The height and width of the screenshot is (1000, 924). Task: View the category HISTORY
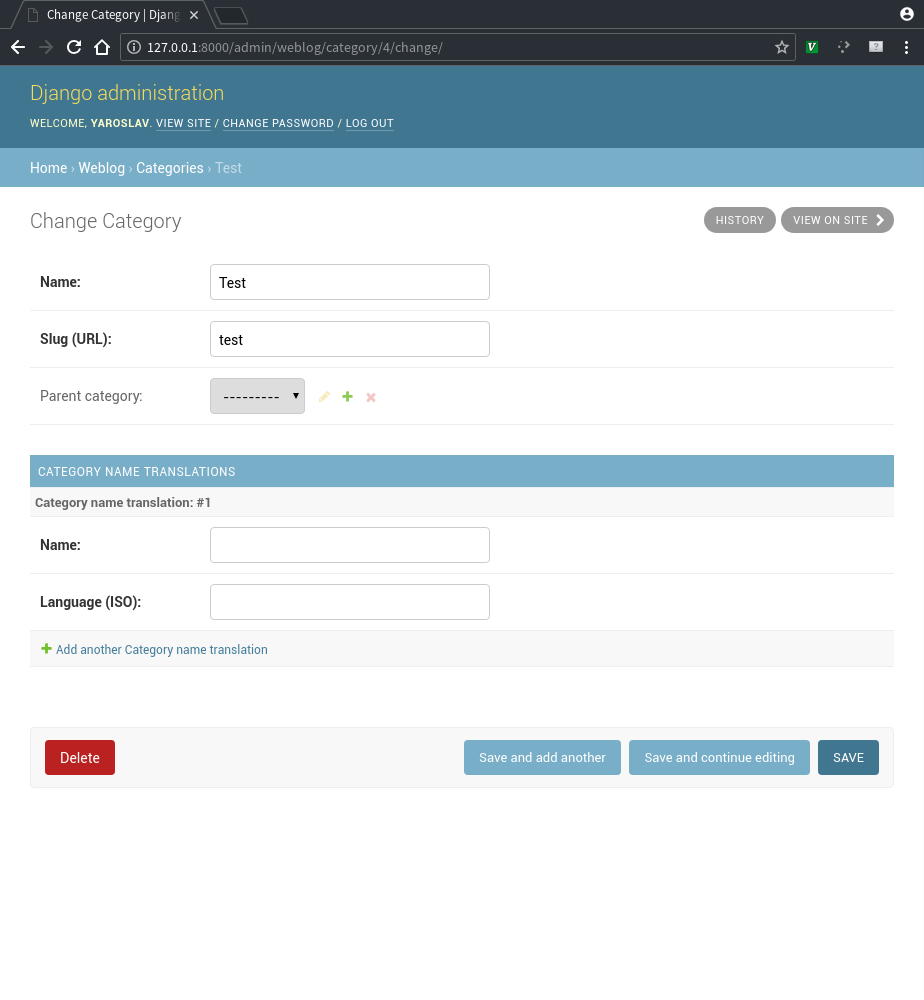pyautogui.click(x=739, y=220)
